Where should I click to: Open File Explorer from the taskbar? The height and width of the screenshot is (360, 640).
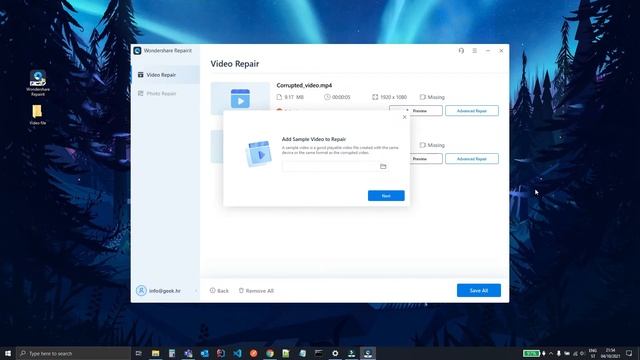(156, 353)
